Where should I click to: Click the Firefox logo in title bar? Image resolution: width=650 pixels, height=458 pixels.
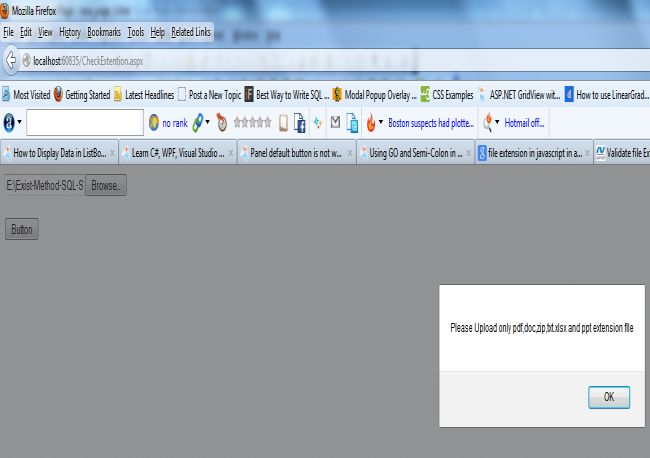(x=5, y=11)
